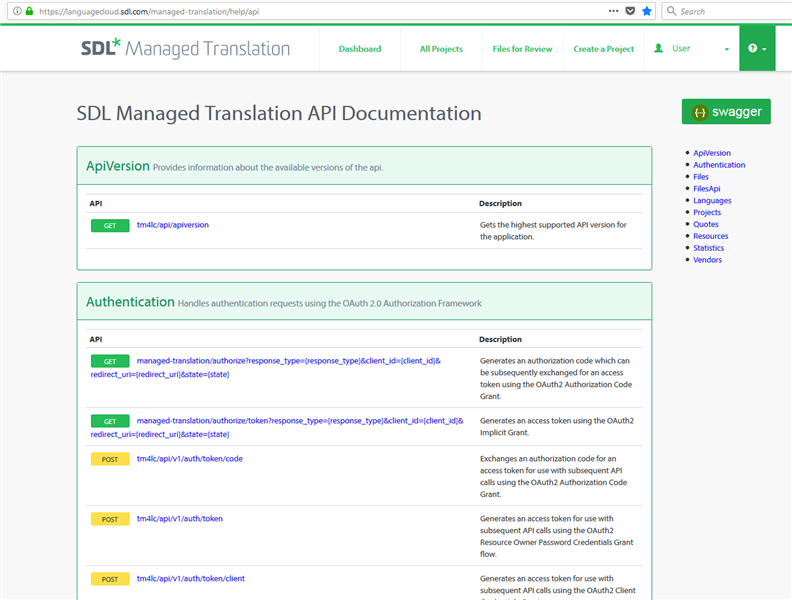Click GET badge for tm4lc/api/apiversion
The height and width of the screenshot is (600, 792).
tap(110, 226)
